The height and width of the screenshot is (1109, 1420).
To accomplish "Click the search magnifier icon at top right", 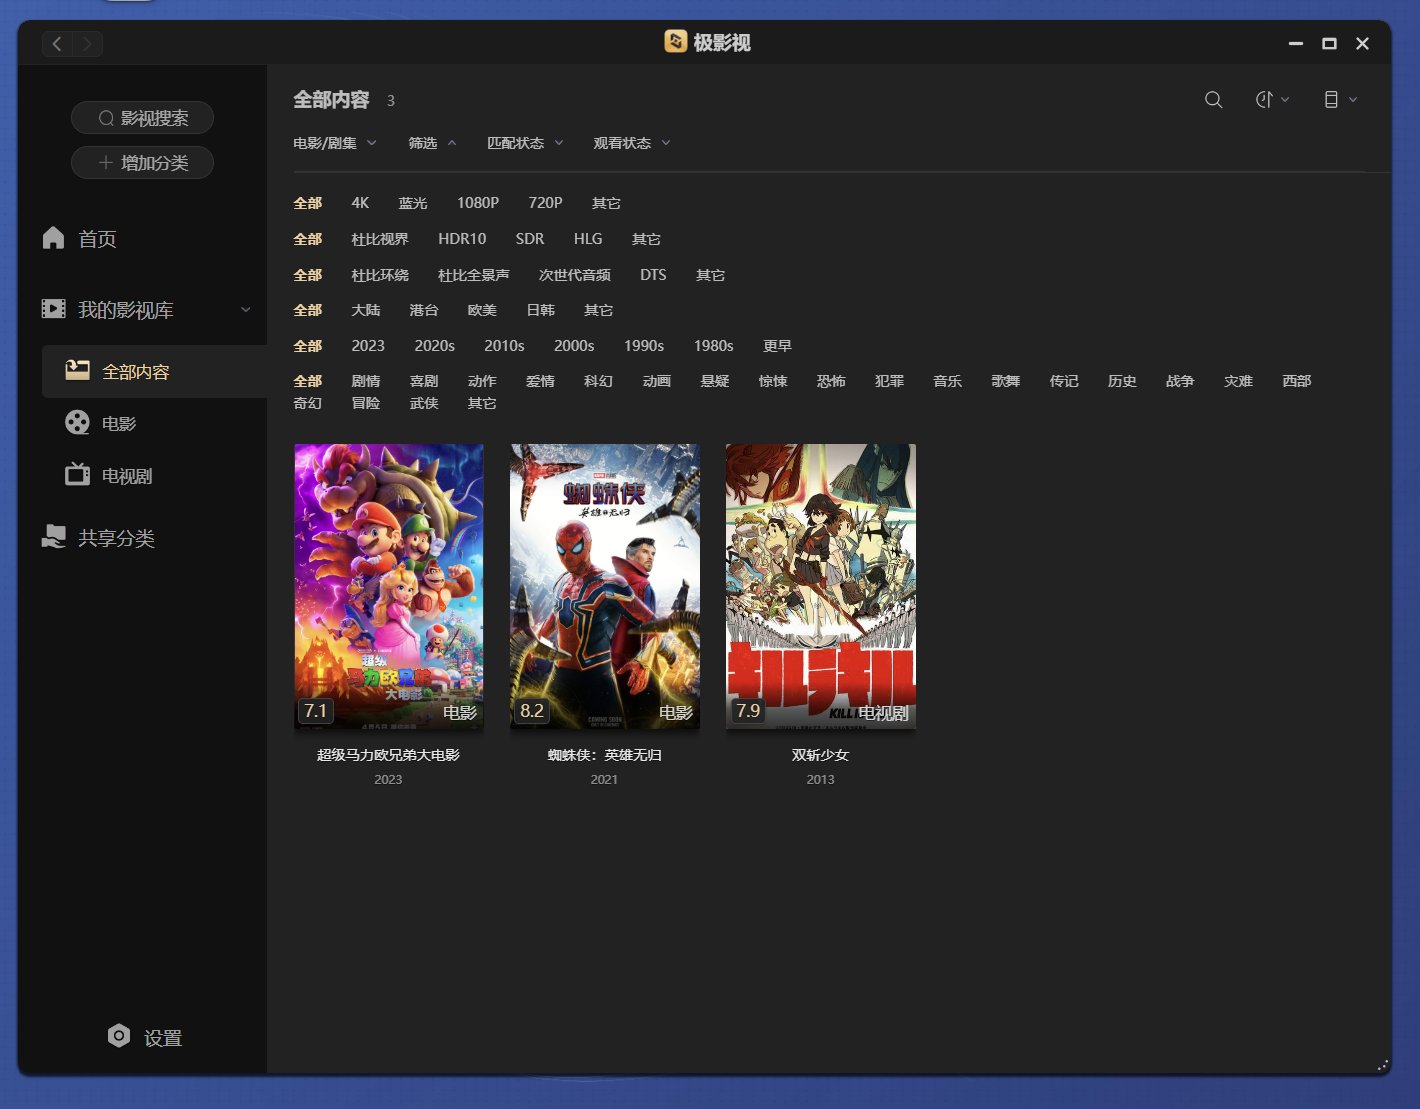I will 1213,100.
